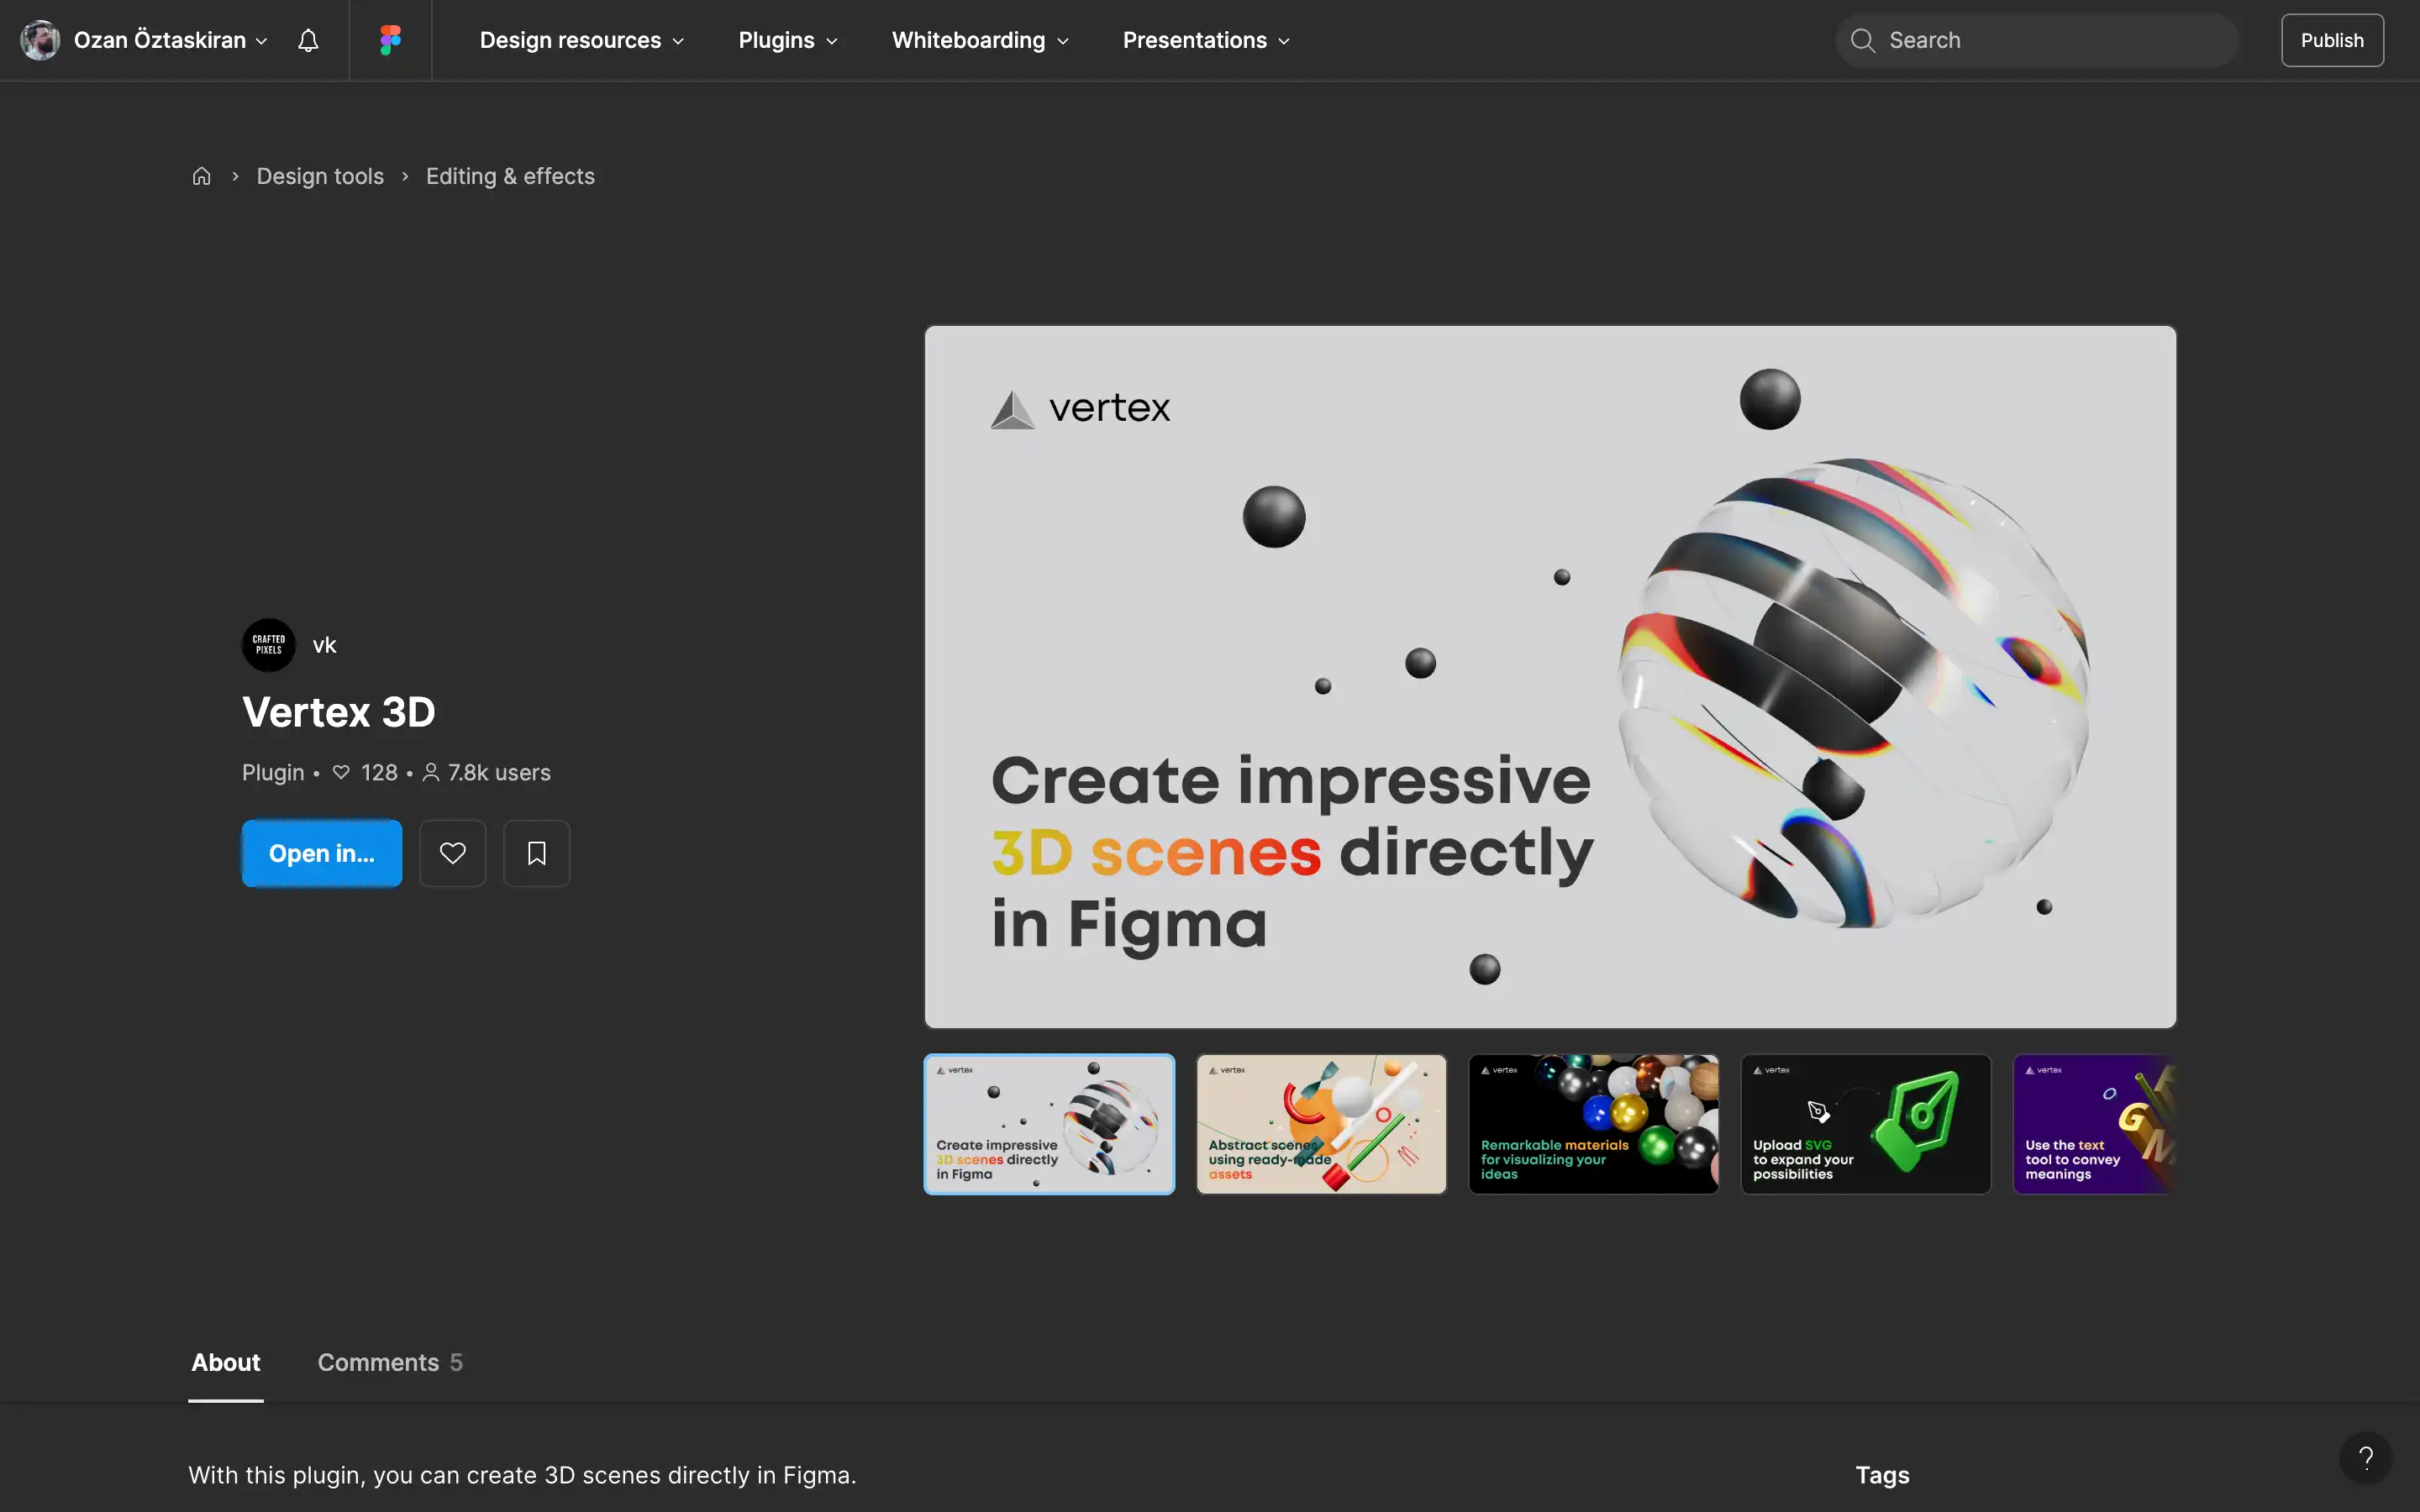2420x1512 pixels.
Task: Select the 'Remarkable materials' thumbnail
Action: pos(1593,1124)
